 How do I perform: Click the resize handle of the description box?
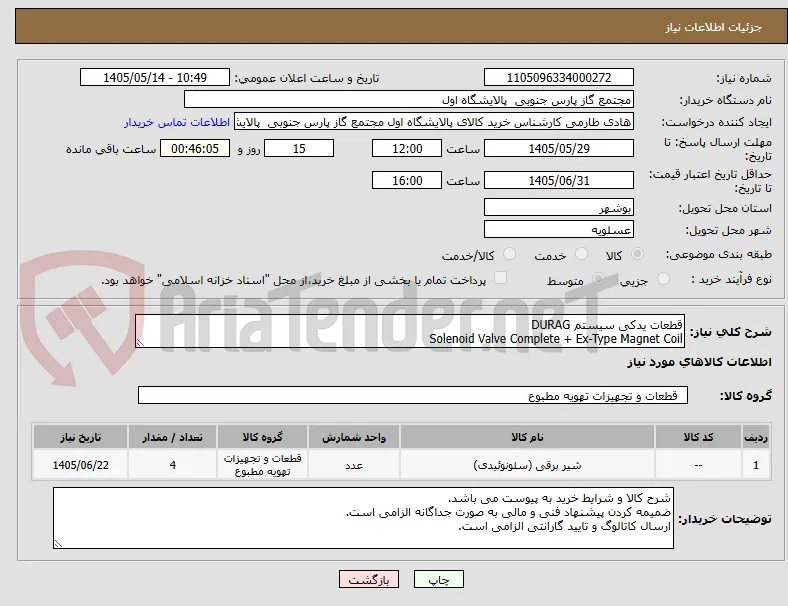[x=140, y=343]
